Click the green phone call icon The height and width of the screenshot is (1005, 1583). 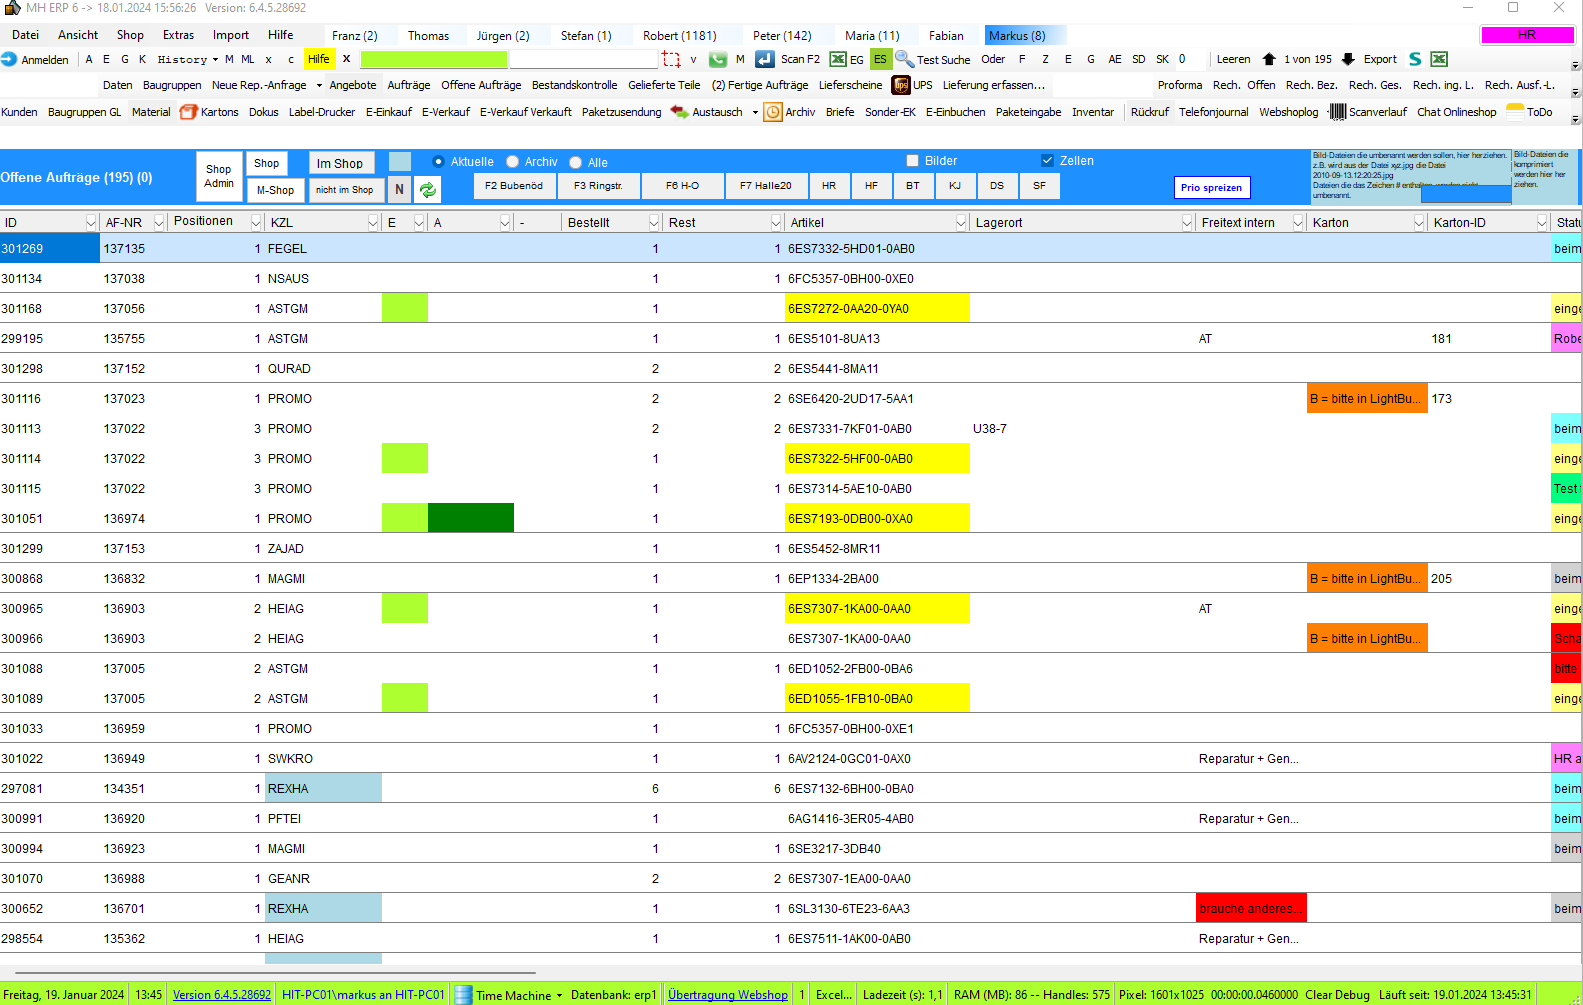717,59
